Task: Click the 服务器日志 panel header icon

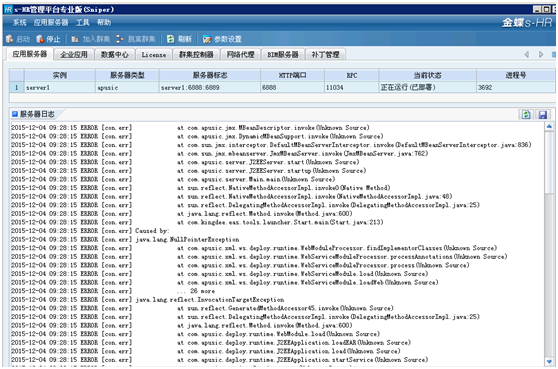Action: pyautogui.click(x=15, y=114)
